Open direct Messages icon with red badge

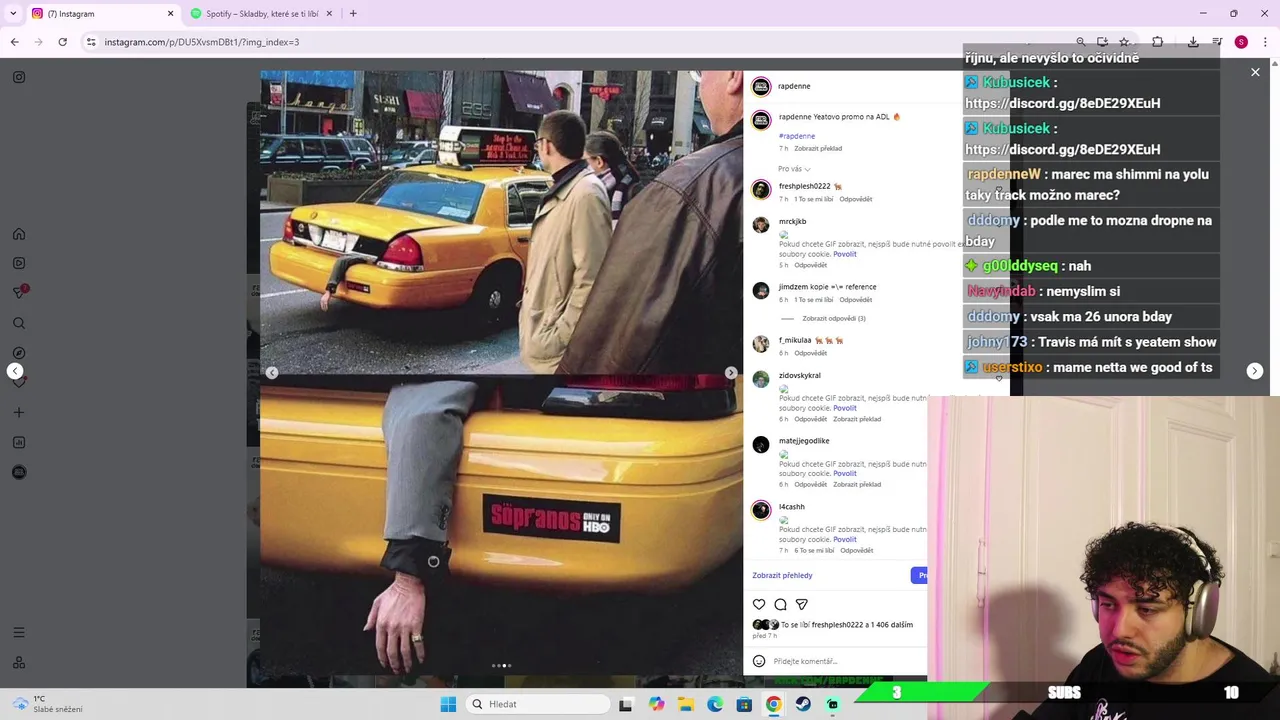point(19,292)
